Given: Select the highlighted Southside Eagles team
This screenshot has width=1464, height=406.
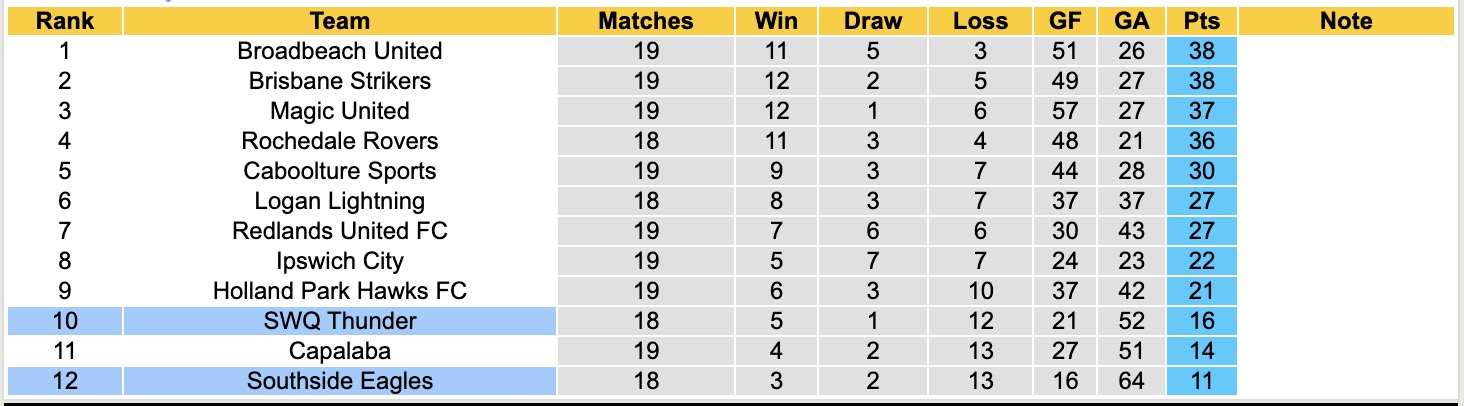Looking at the screenshot, I should click(340, 381).
